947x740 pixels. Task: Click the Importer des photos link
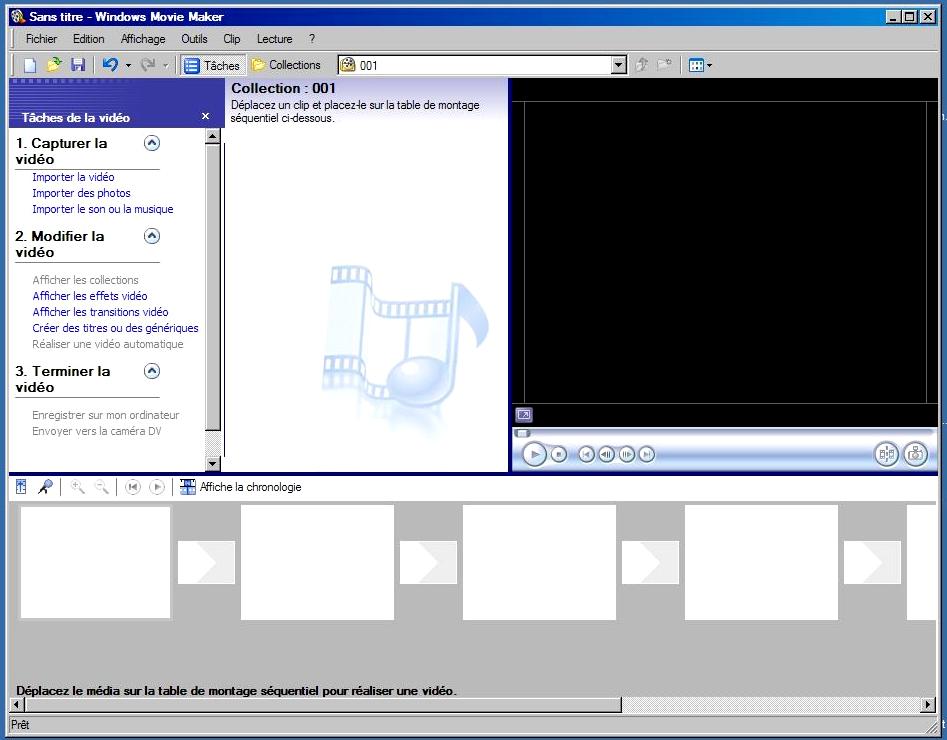pyautogui.click(x=81, y=193)
